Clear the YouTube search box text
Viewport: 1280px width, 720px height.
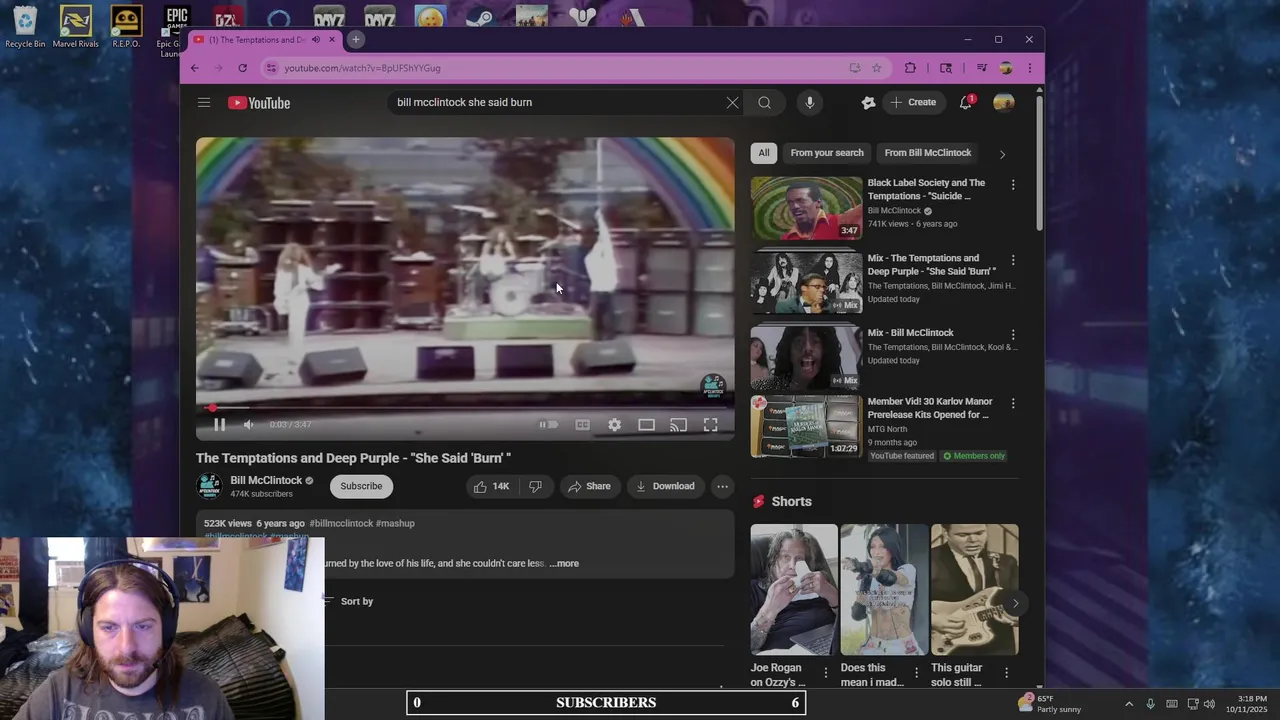[x=732, y=102]
